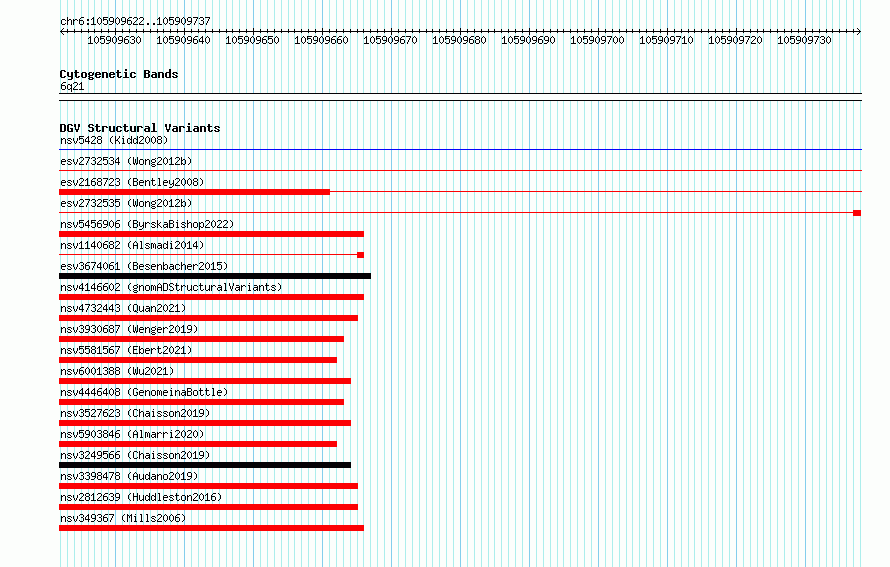Select nsv4732443 (Quan2021) label

[x=123, y=308]
